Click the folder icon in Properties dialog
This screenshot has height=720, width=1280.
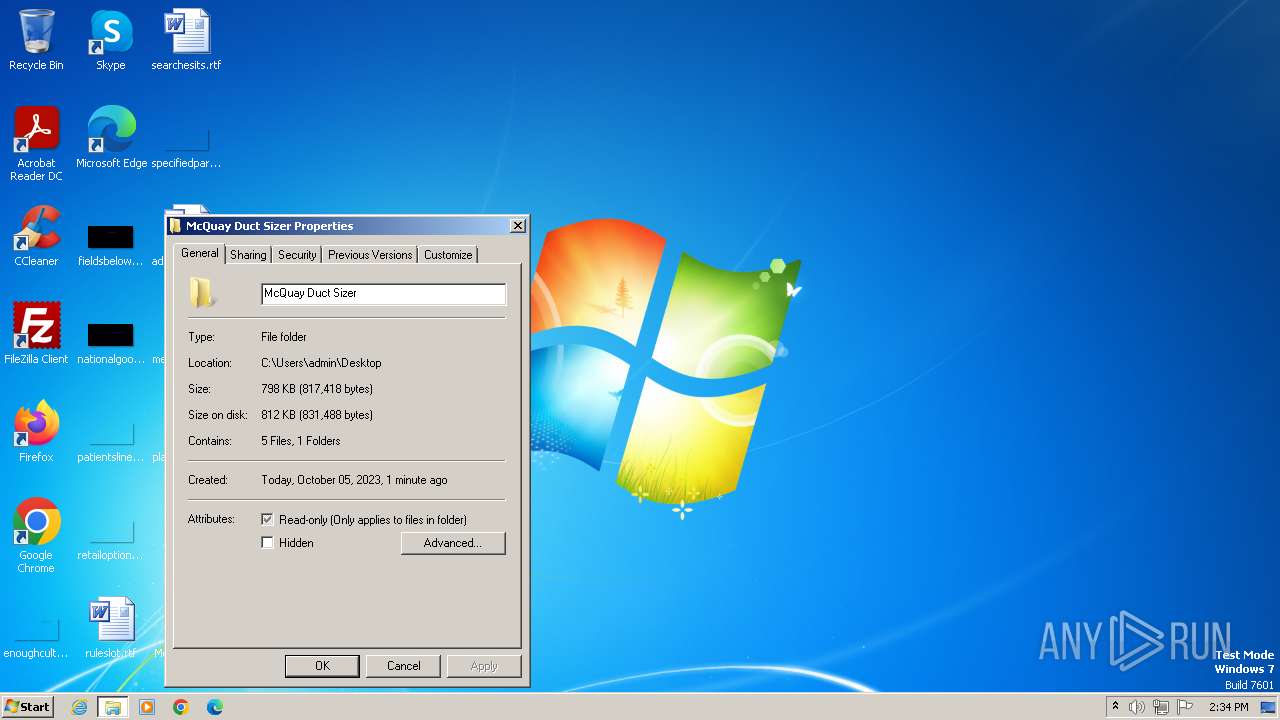(201, 293)
